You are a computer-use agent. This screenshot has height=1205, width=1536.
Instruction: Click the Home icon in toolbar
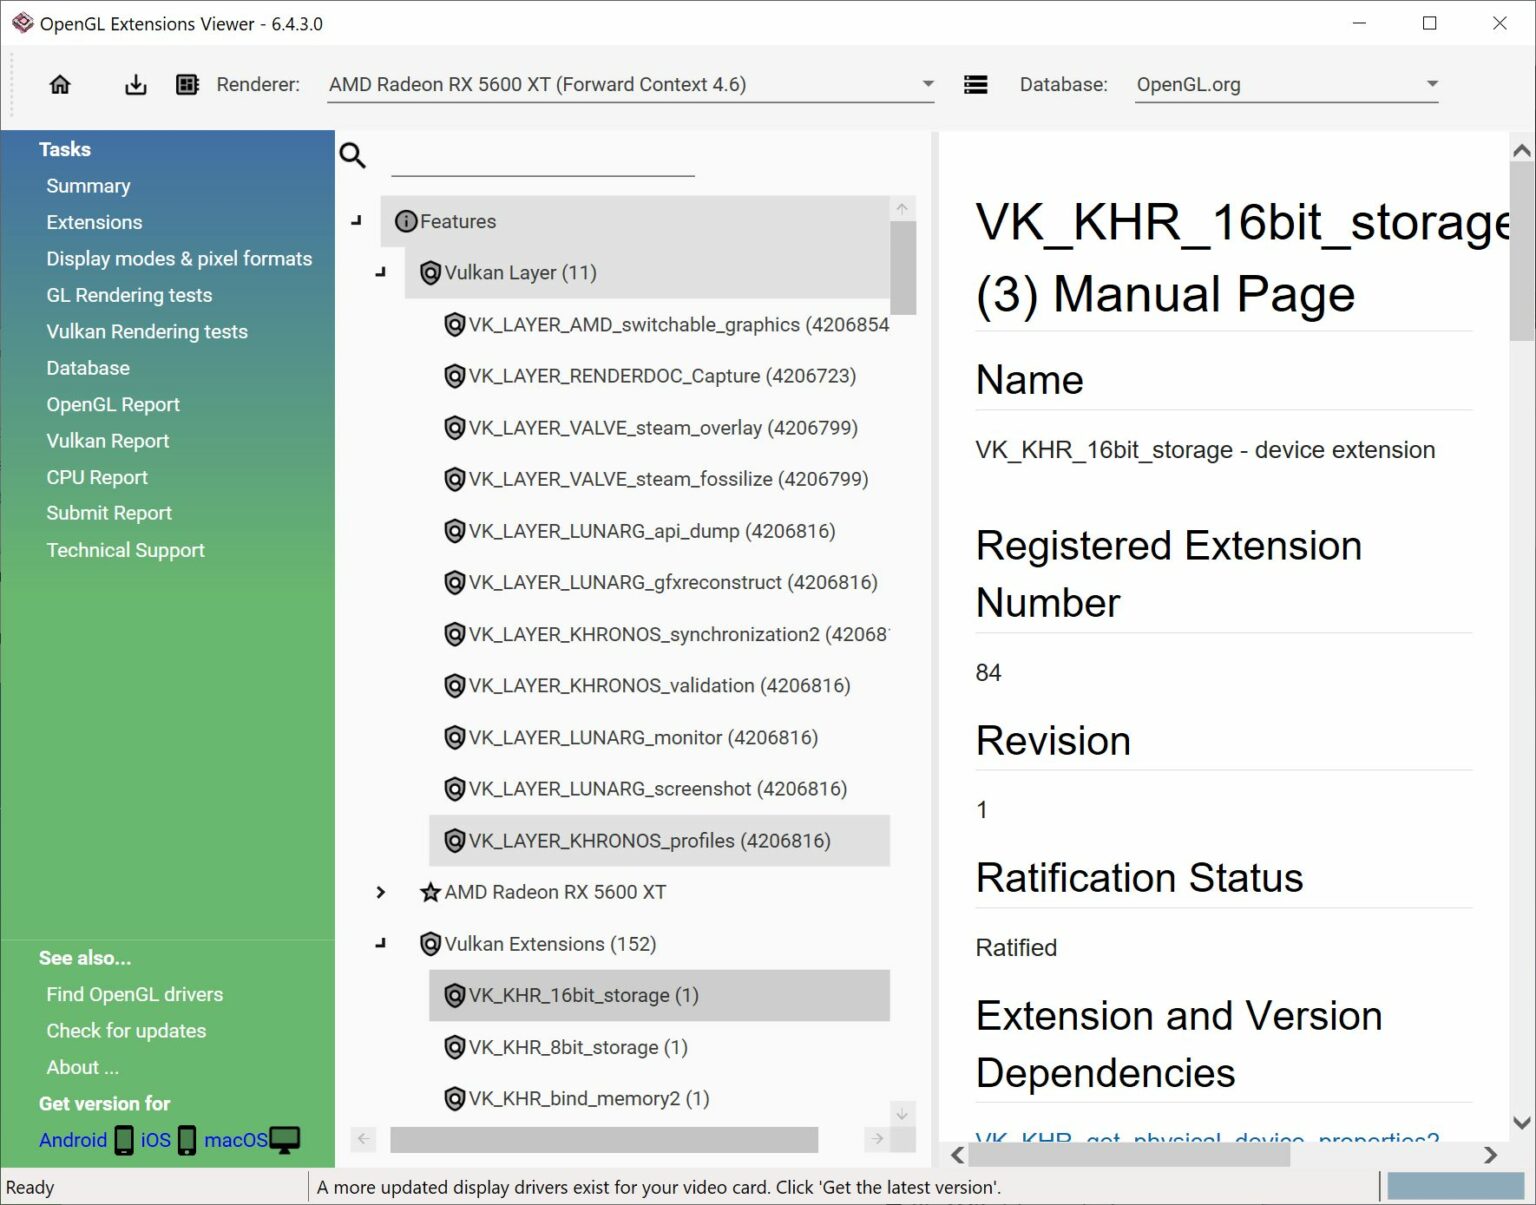pyautogui.click(x=60, y=85)
